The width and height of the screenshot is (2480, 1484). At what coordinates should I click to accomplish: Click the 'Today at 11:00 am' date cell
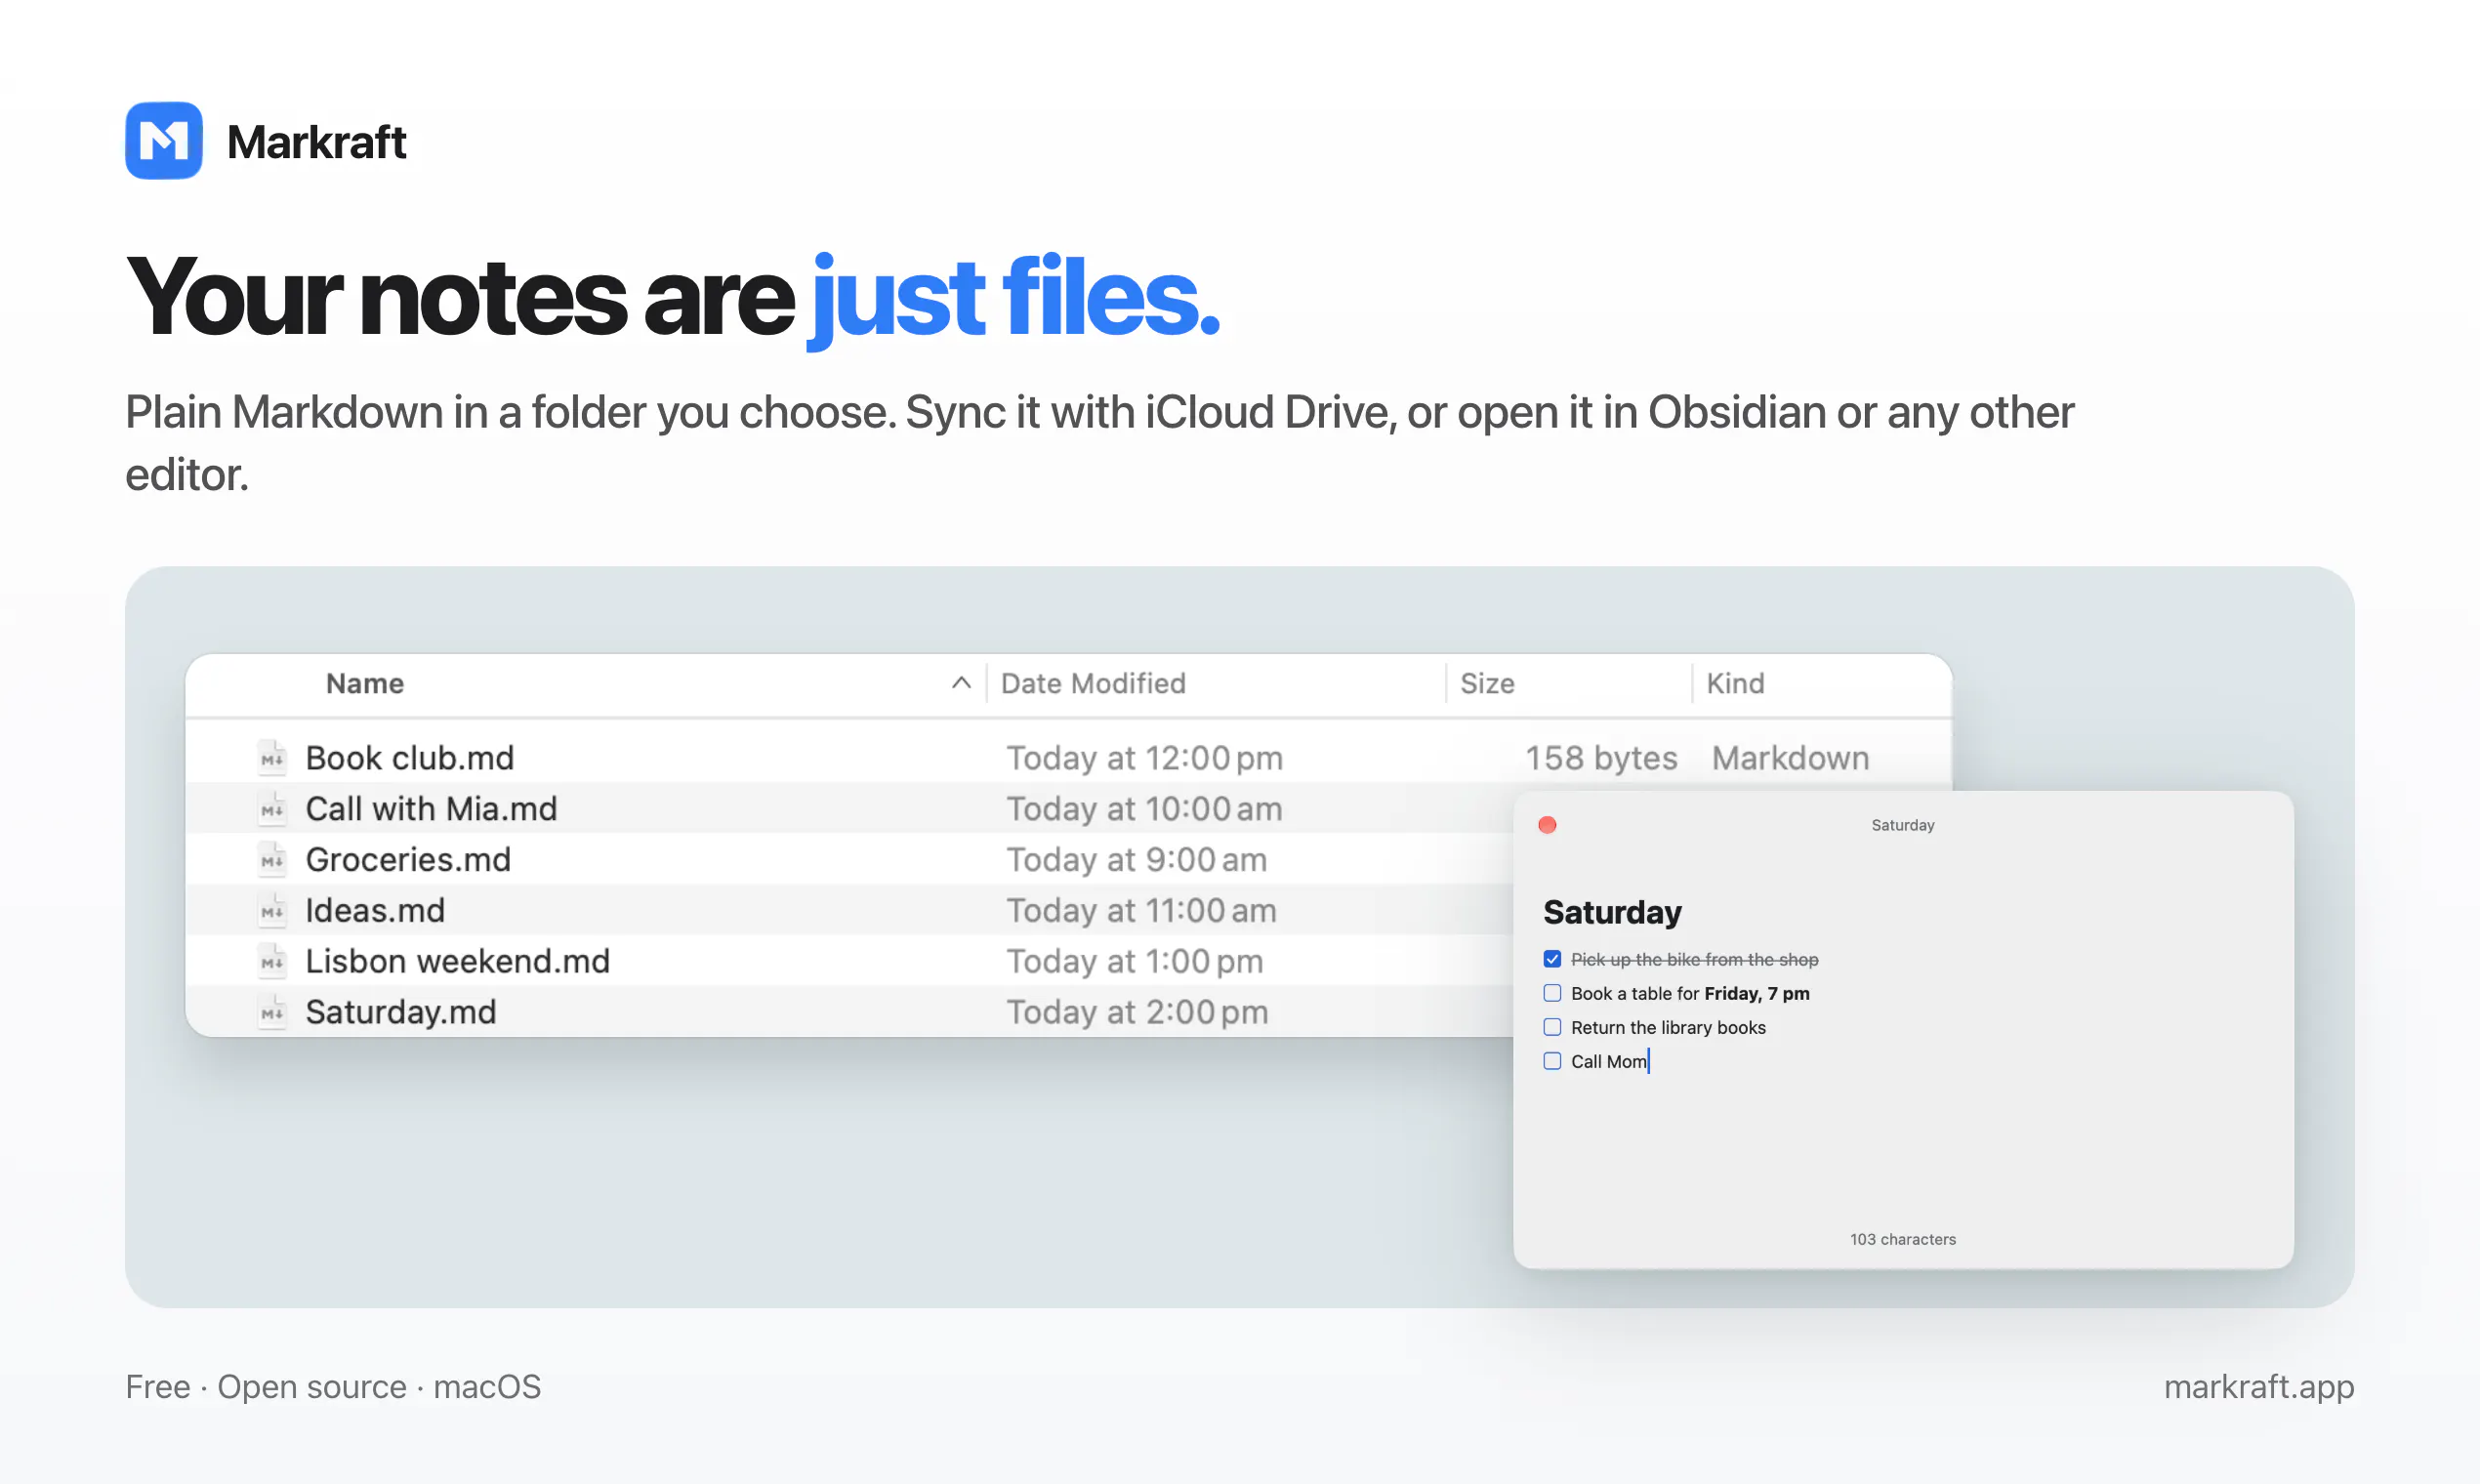1141,911
